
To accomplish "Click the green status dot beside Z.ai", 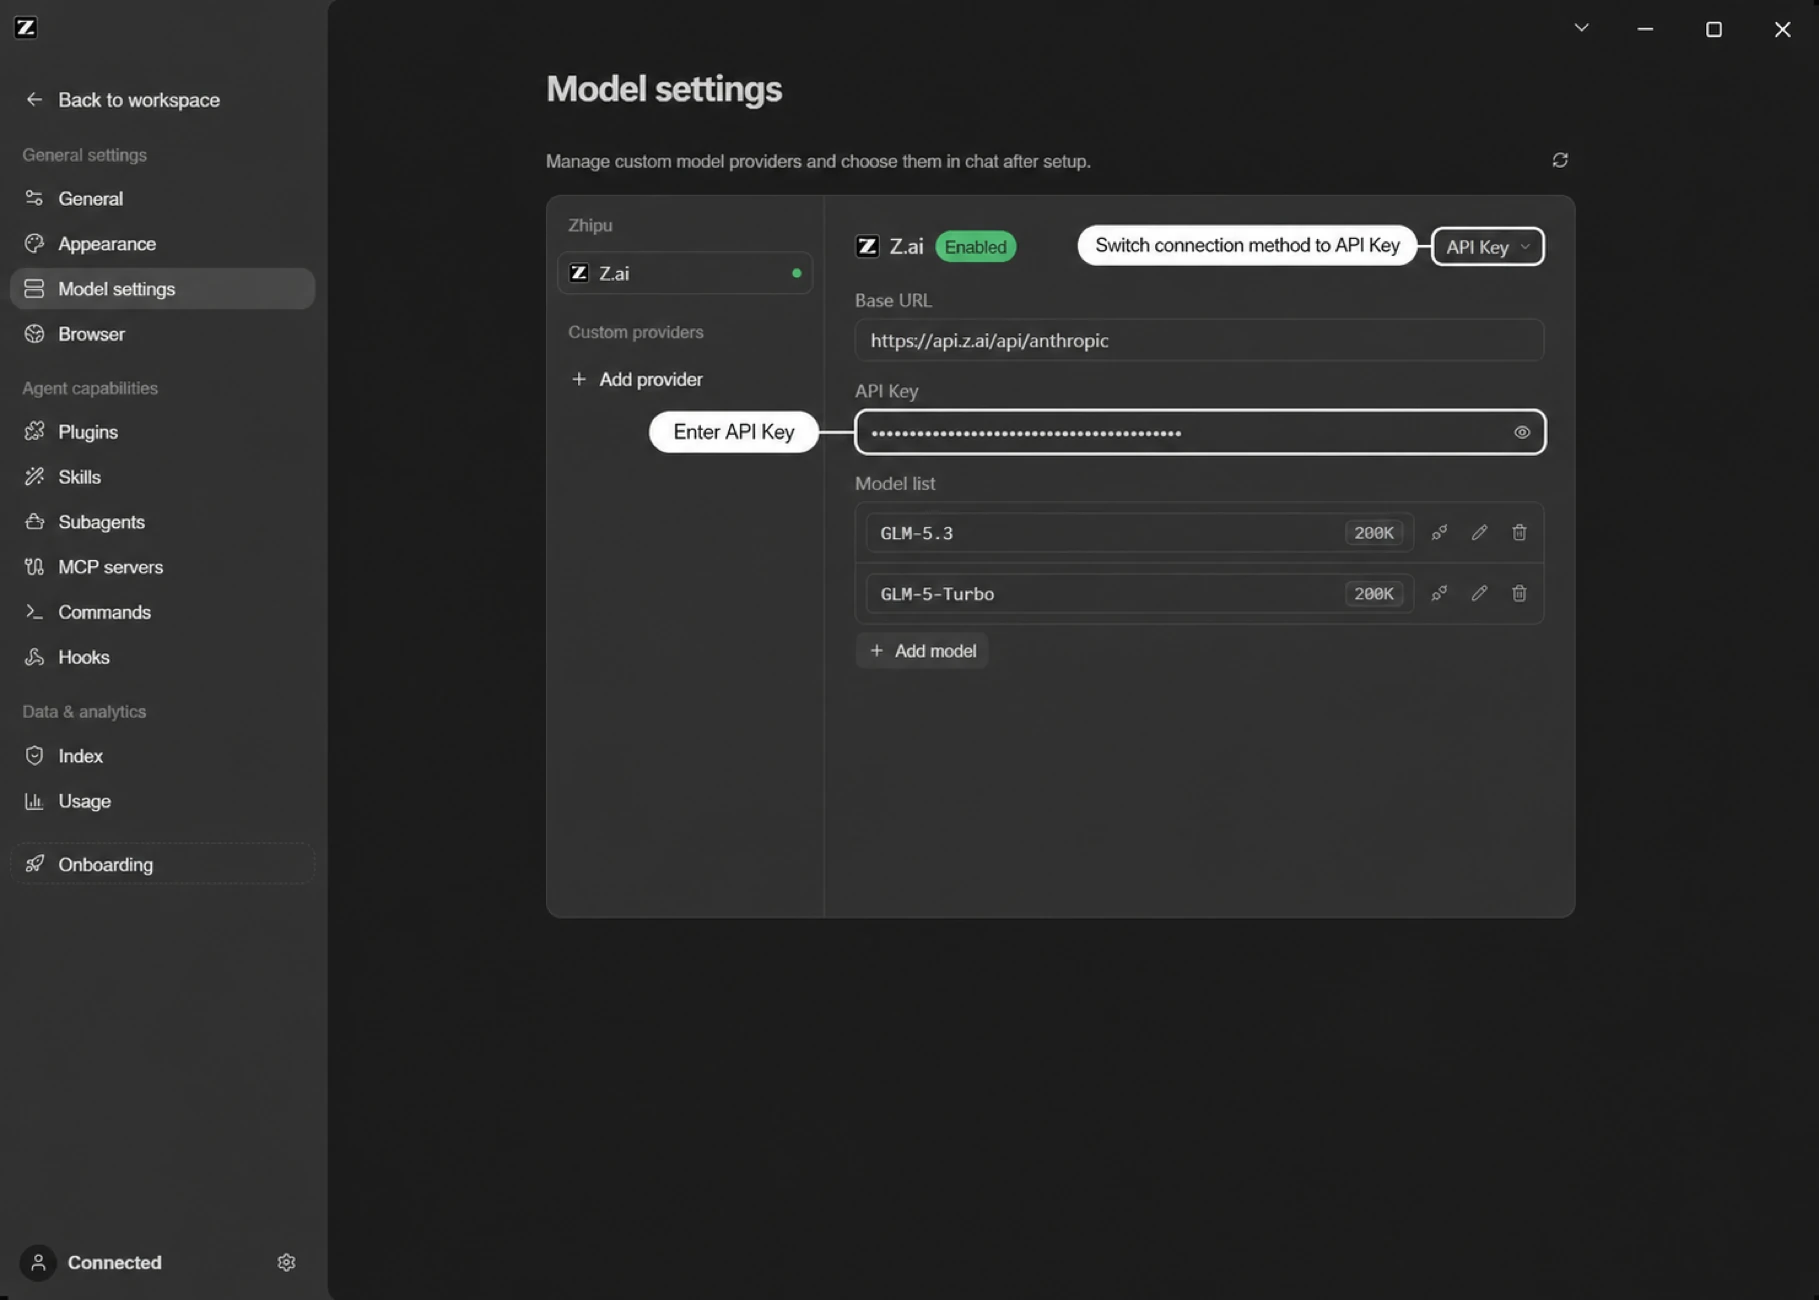I will pyautogui.click(x=796, y=272).
